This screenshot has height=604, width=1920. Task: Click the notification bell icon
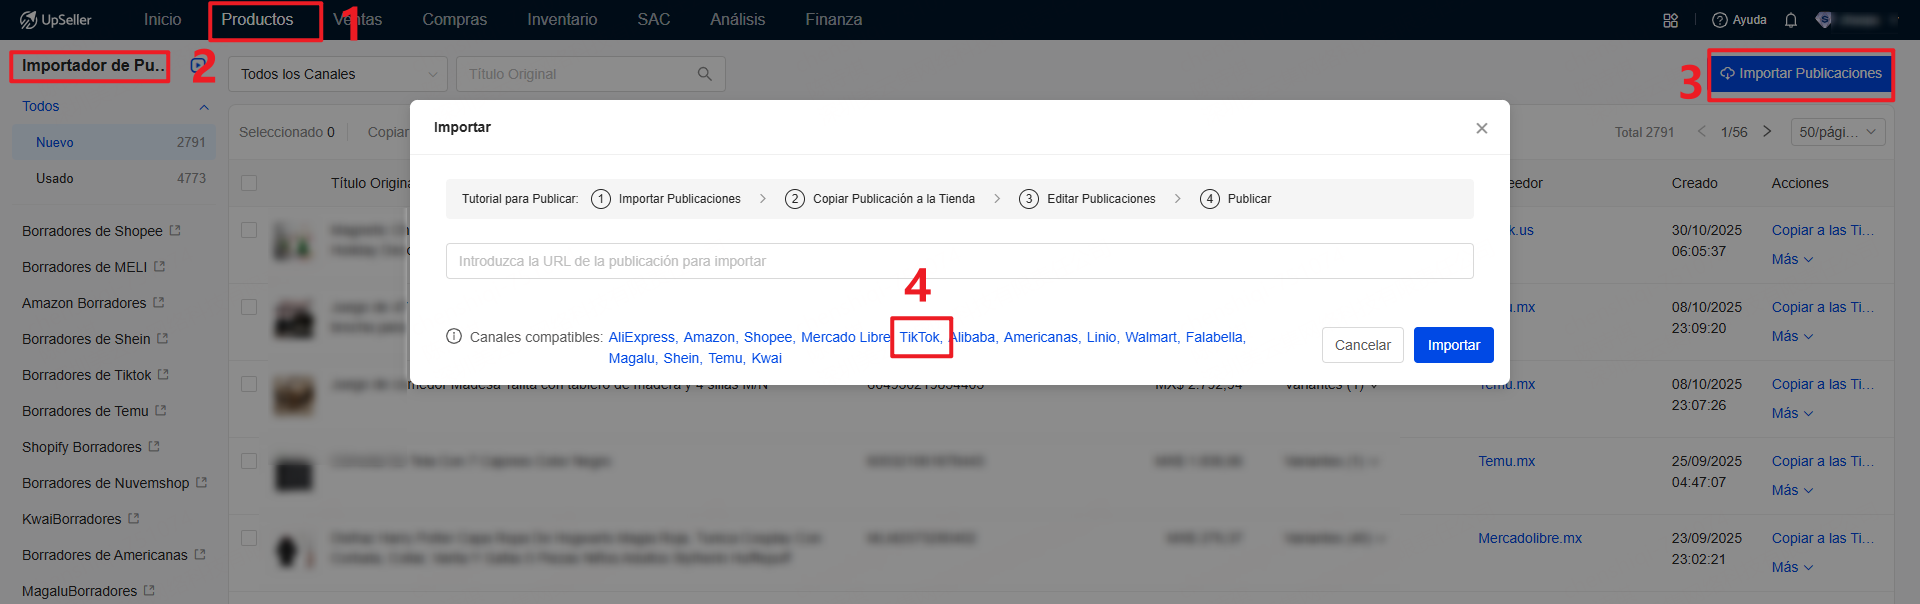[1791, 20]
